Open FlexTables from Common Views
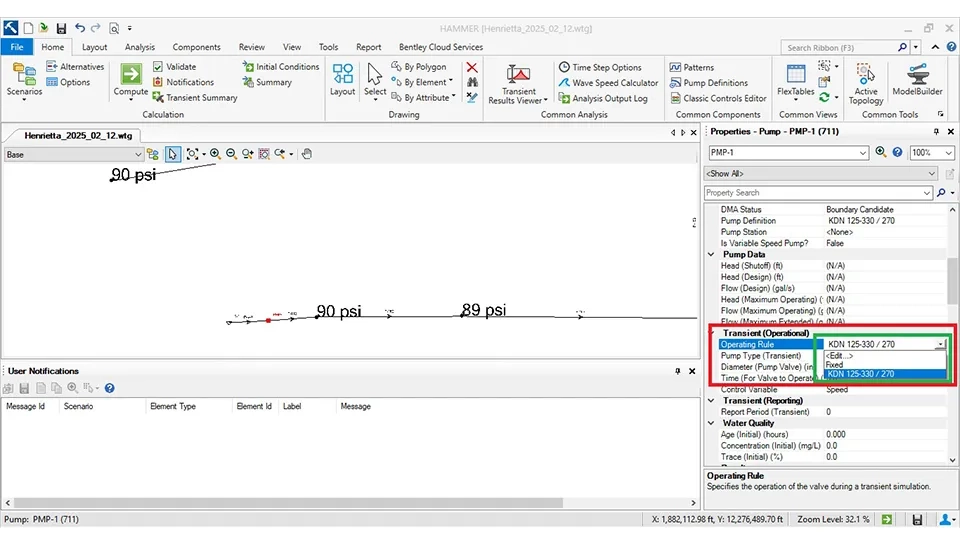960x548 pixels. tap(796, 78)
